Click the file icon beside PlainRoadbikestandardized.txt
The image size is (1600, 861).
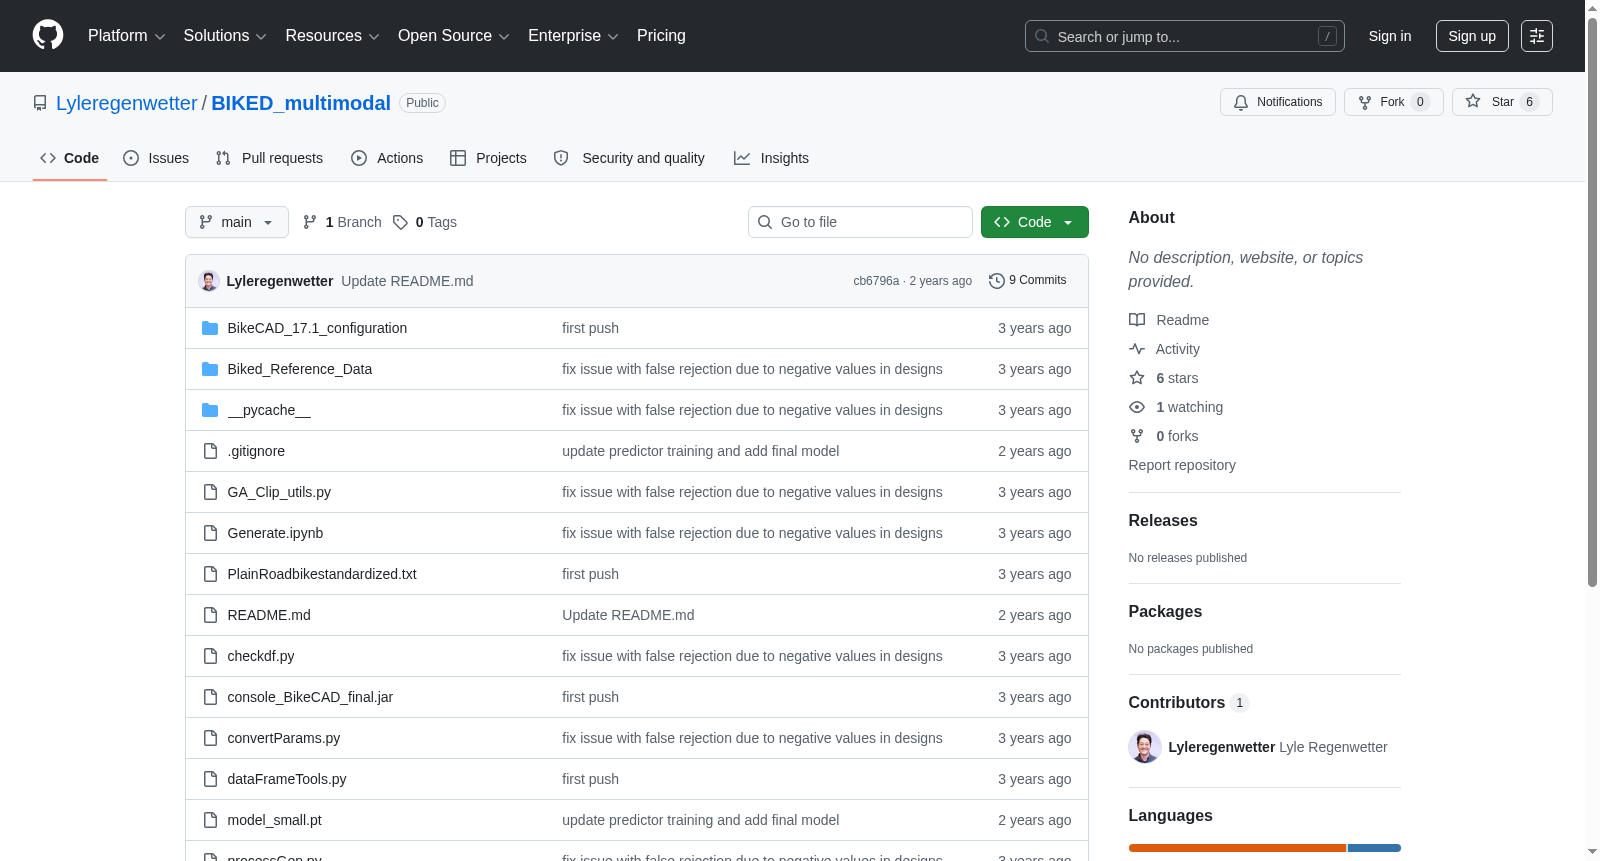click(210, 574)
